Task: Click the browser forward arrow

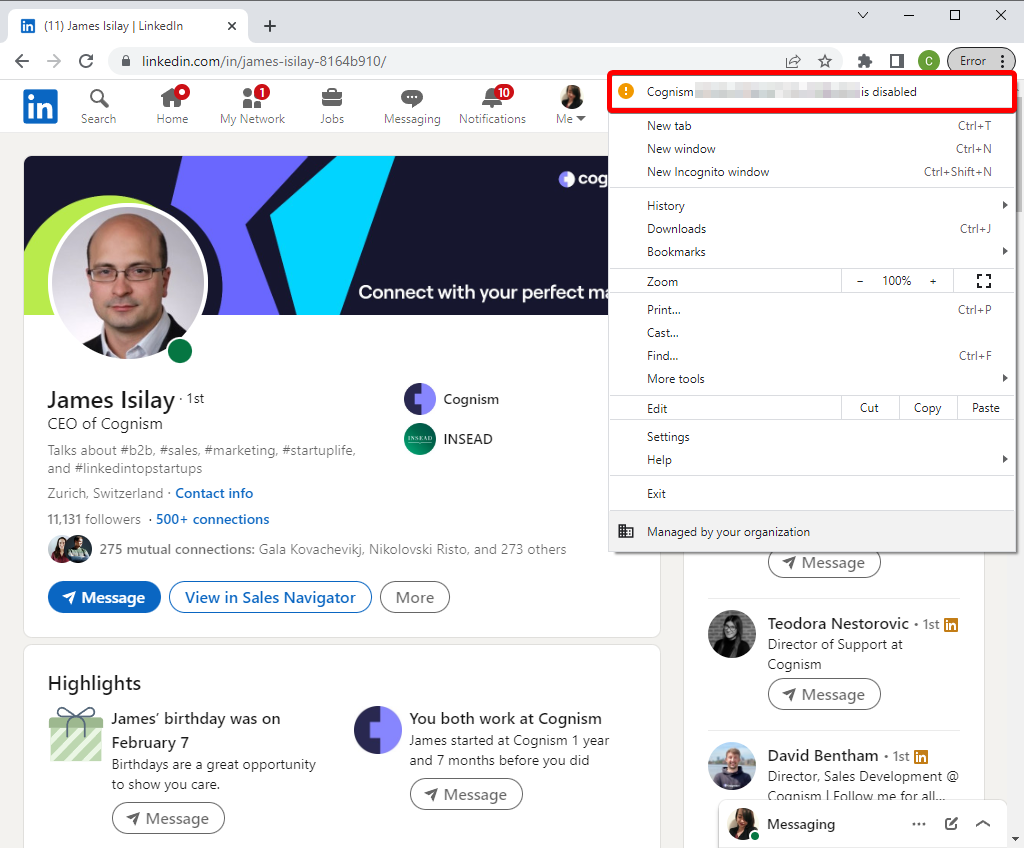Action: click(54, 61)
